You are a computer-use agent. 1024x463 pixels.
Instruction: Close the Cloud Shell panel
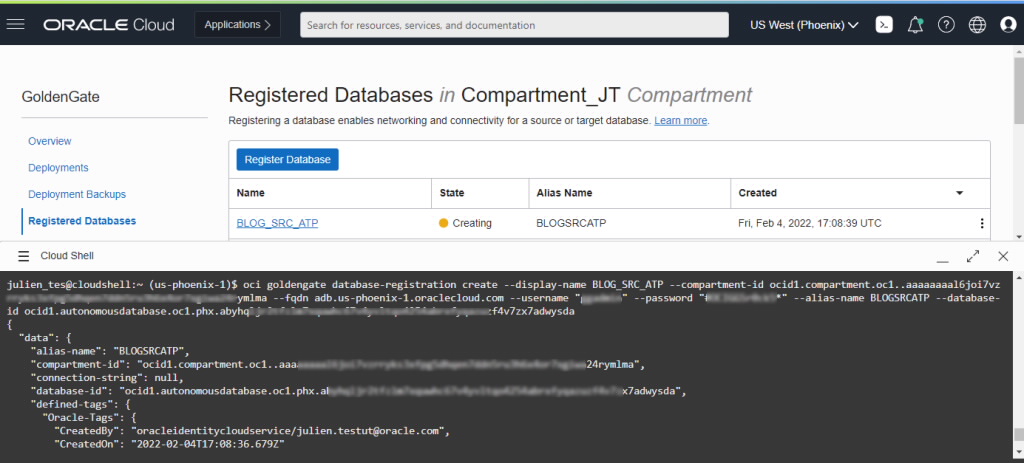tap(1003, 256)
